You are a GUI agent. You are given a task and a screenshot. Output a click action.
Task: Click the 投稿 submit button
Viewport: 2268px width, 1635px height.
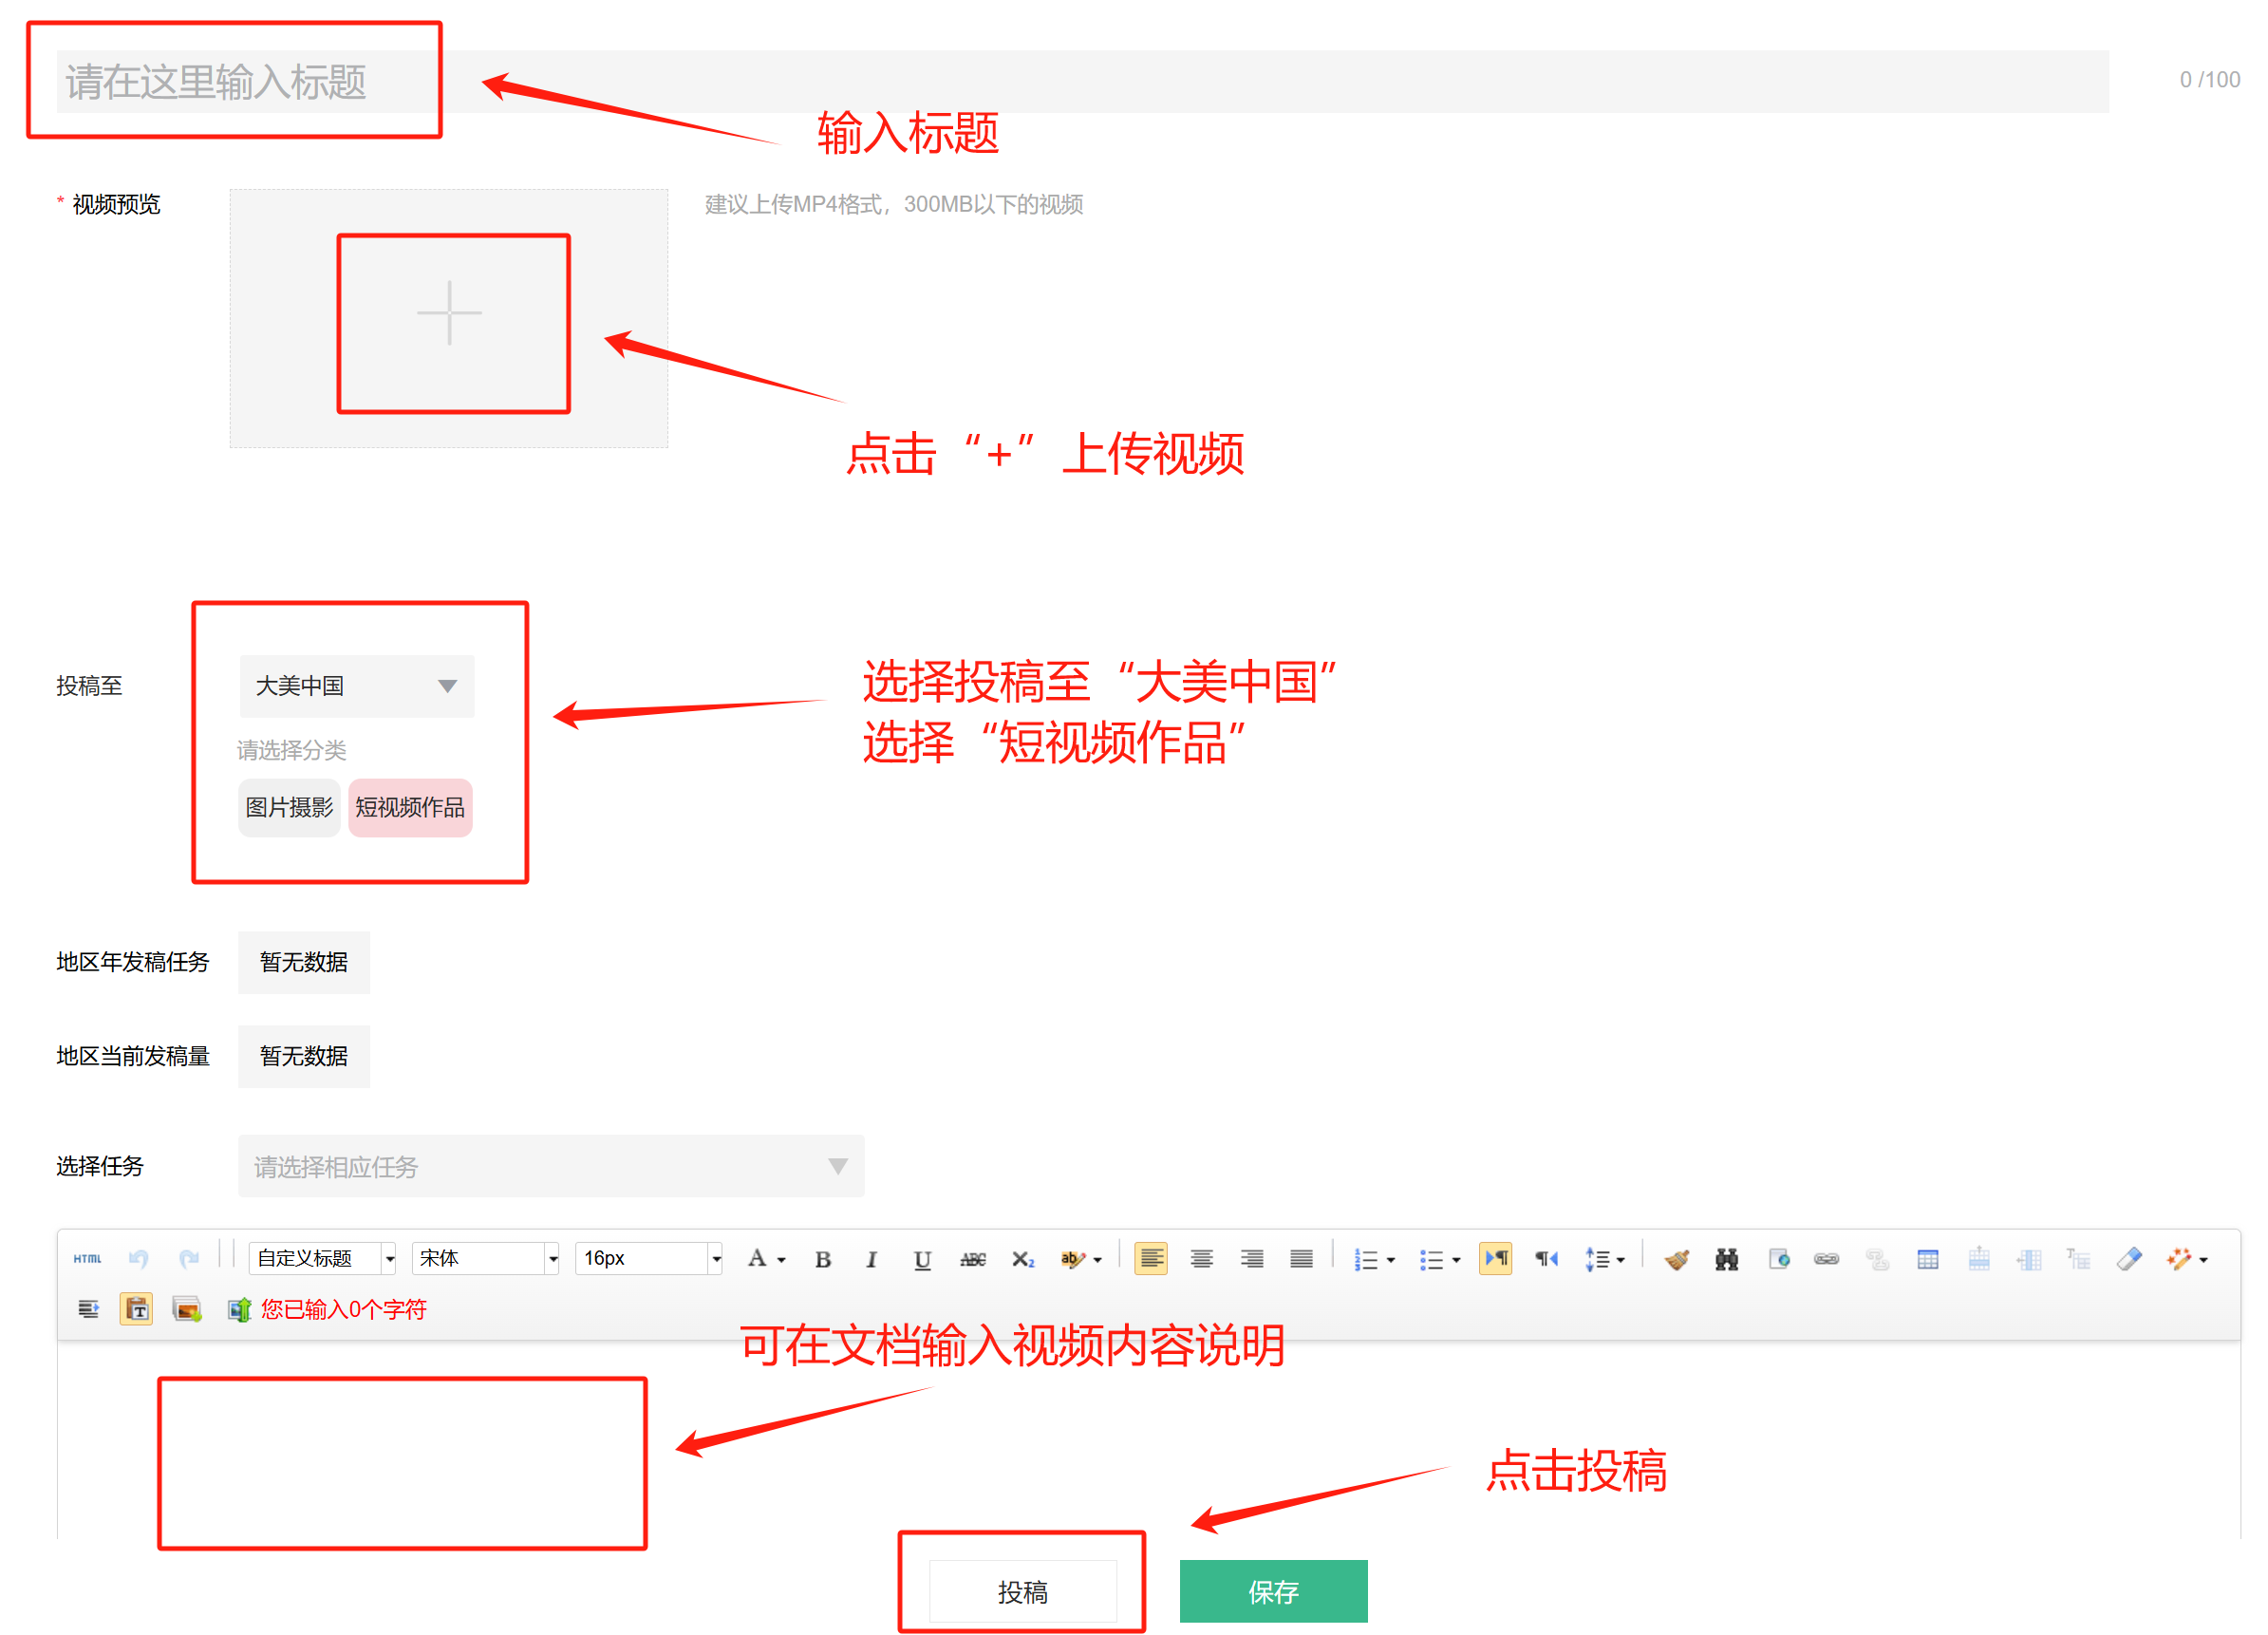(1022, 1591)
